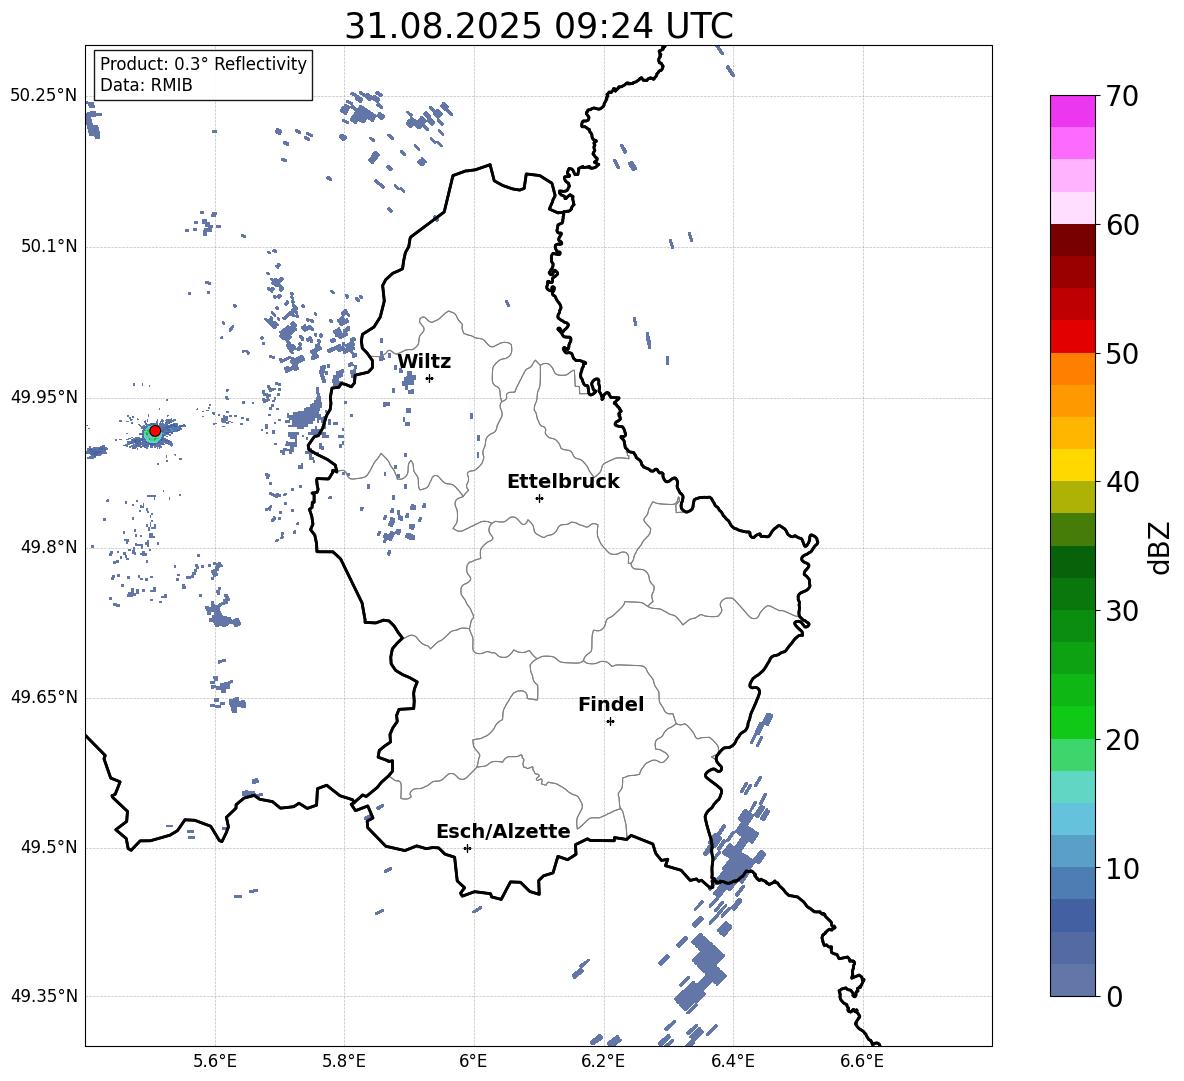Screen dimensions: 1184x1081
Task: Select the Ettelbruck city label
Action: [563, 482]
